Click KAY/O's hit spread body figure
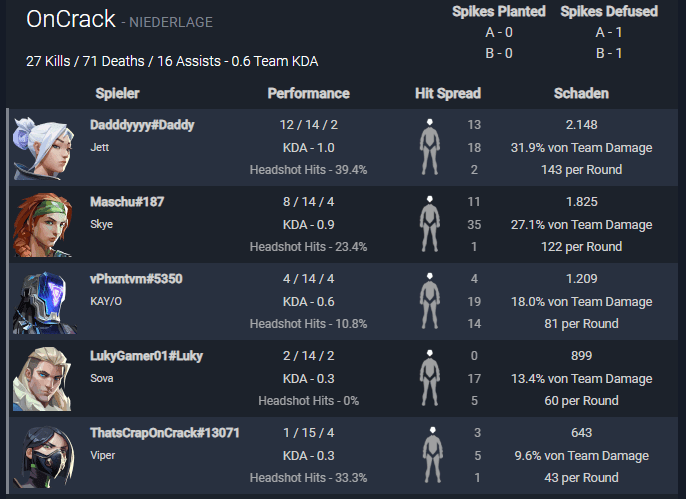 click(x=430, y=301)
